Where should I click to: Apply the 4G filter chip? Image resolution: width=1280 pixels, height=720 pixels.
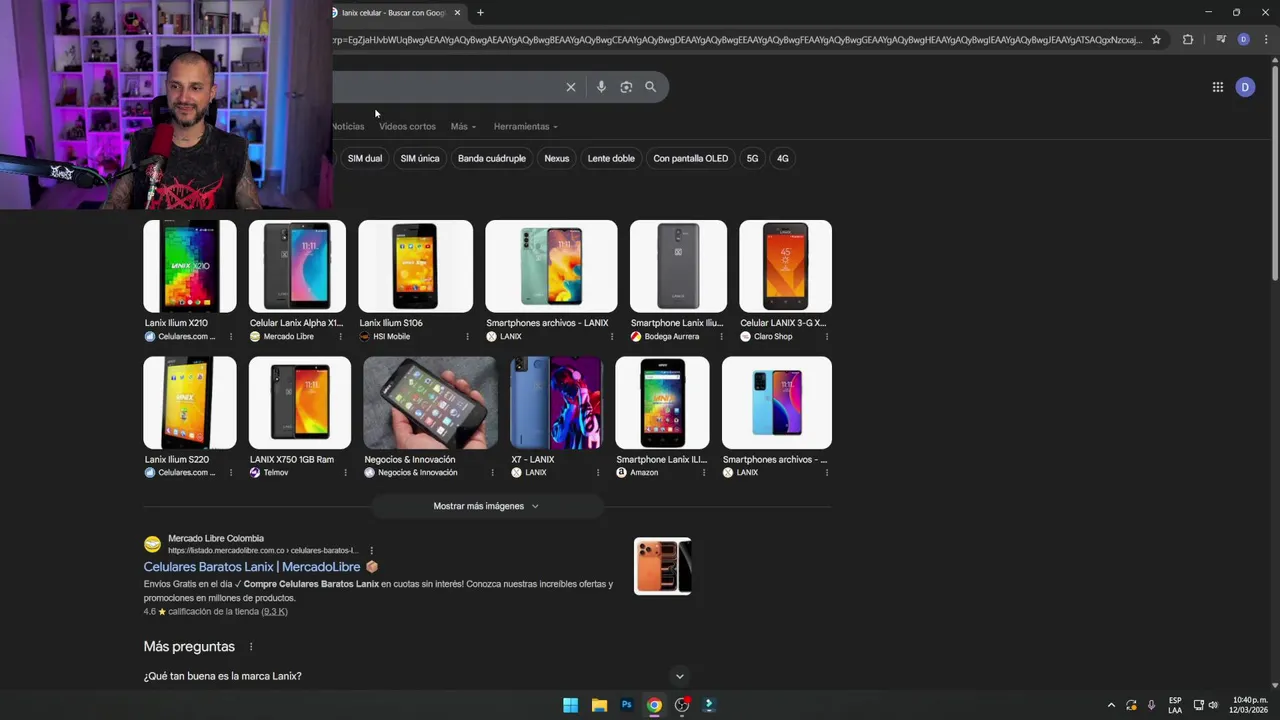(783, 158)
